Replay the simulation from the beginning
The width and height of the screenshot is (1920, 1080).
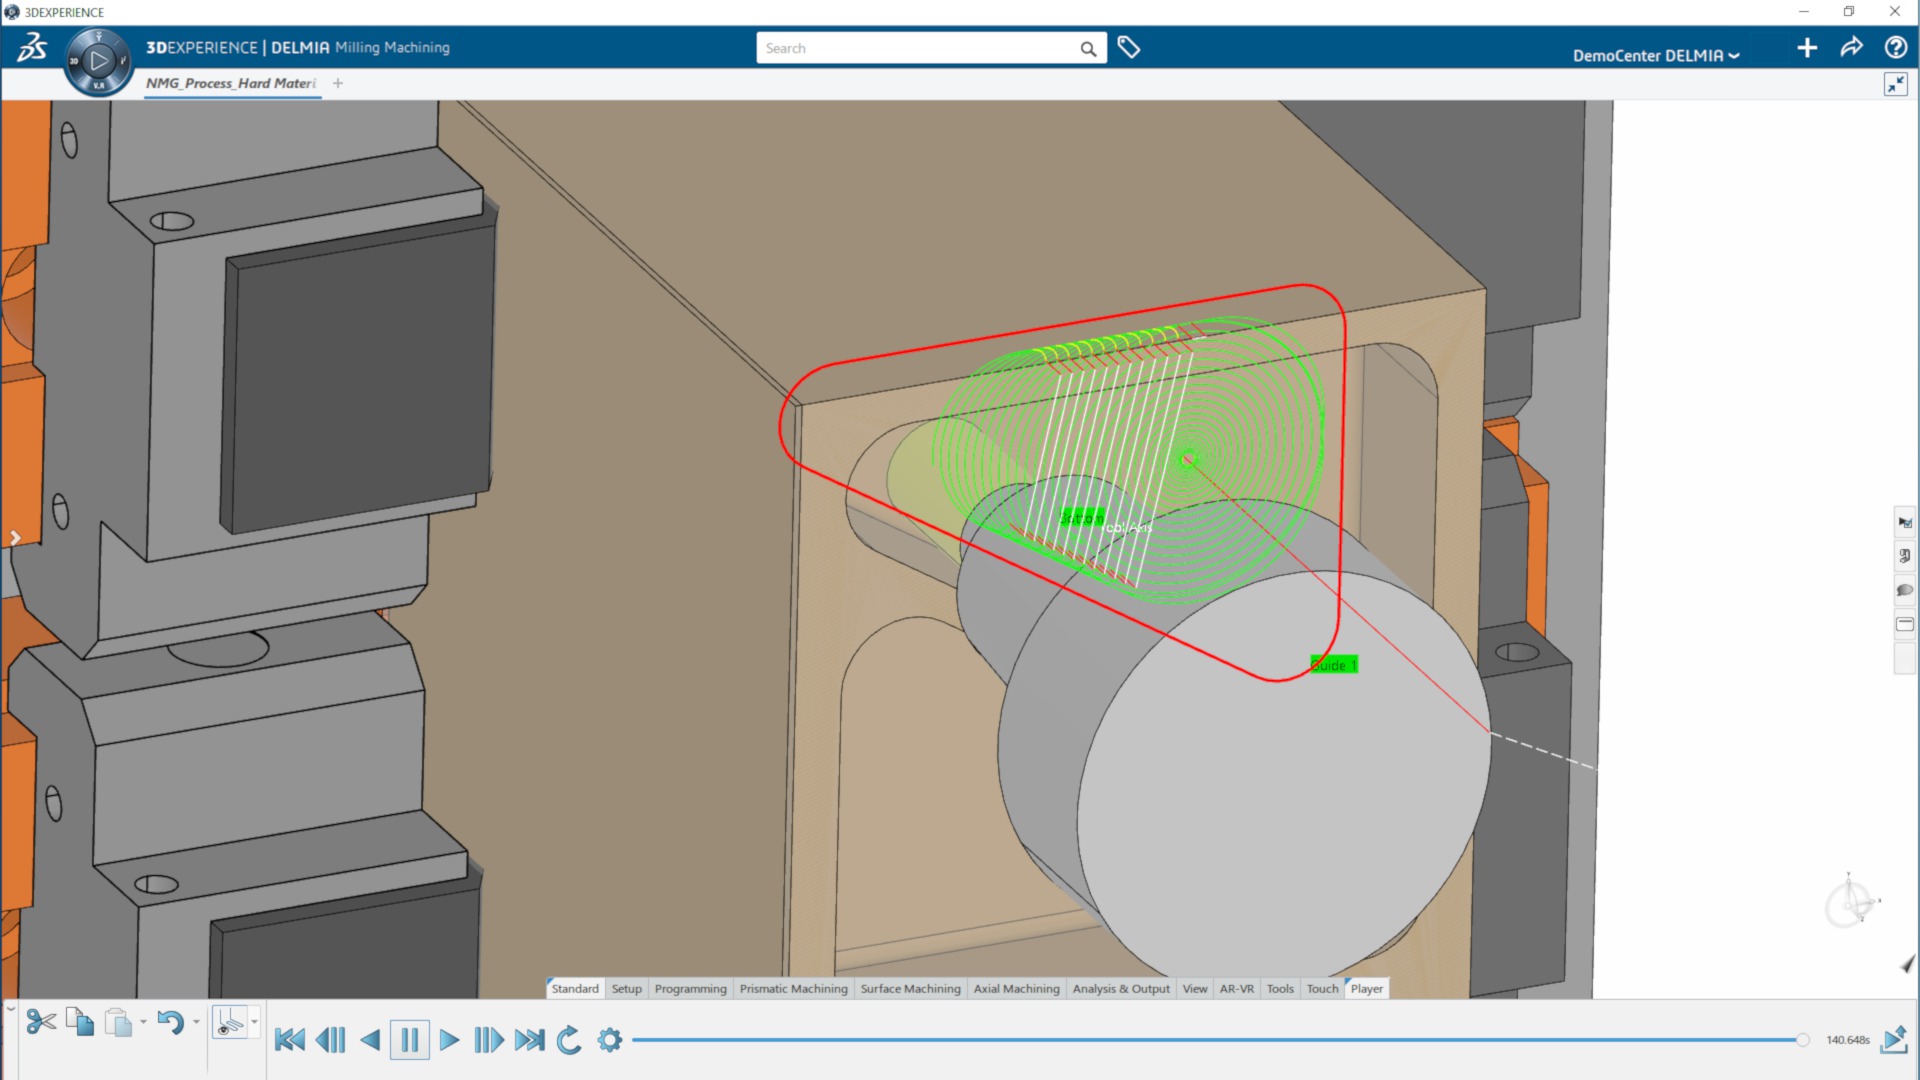coord(569,1040)
